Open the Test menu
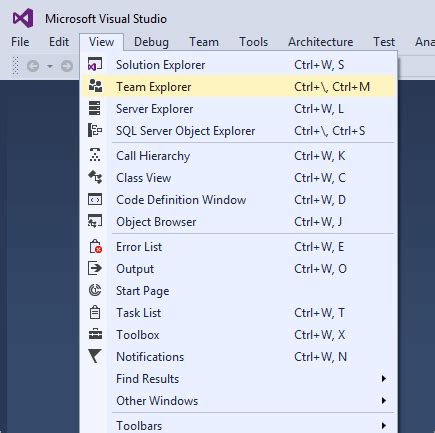435x433 pixels. pos(384,42)
